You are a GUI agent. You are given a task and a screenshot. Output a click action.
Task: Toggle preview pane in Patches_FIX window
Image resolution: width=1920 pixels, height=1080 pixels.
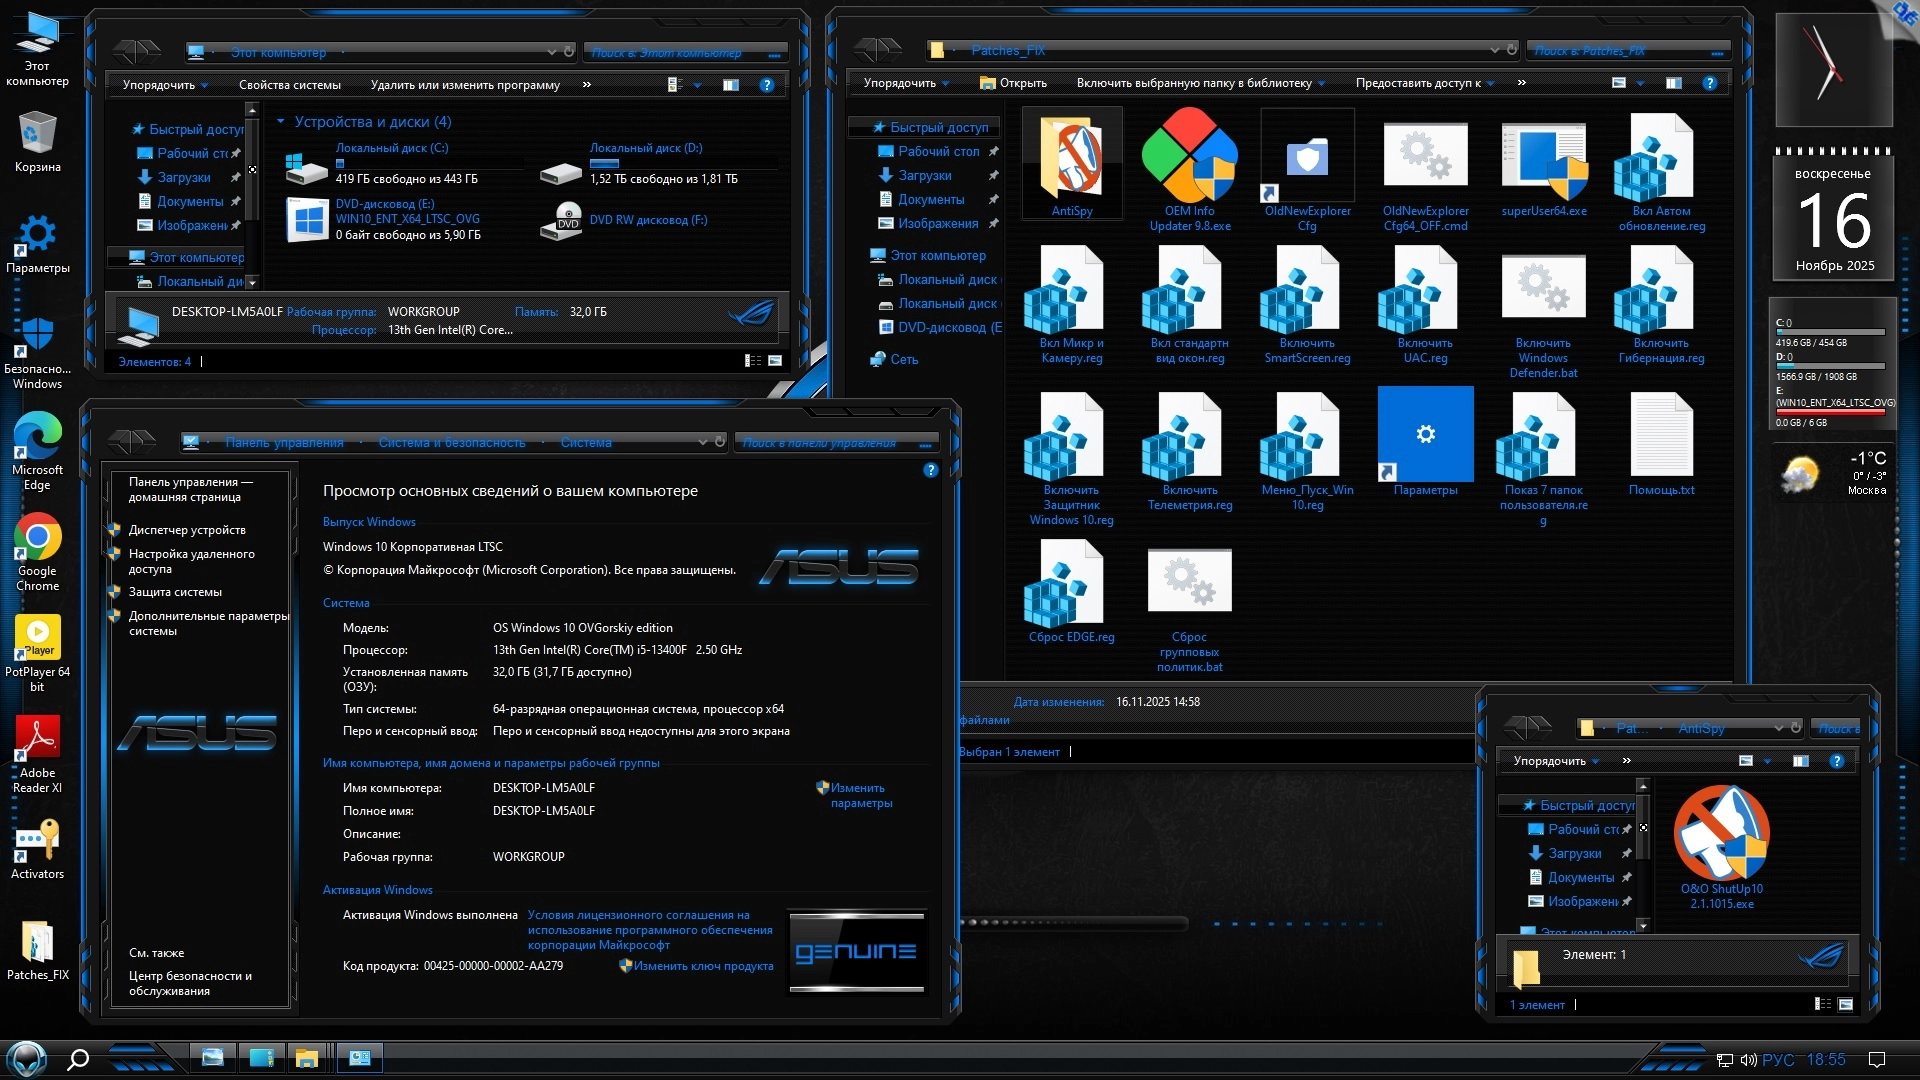1673,83
